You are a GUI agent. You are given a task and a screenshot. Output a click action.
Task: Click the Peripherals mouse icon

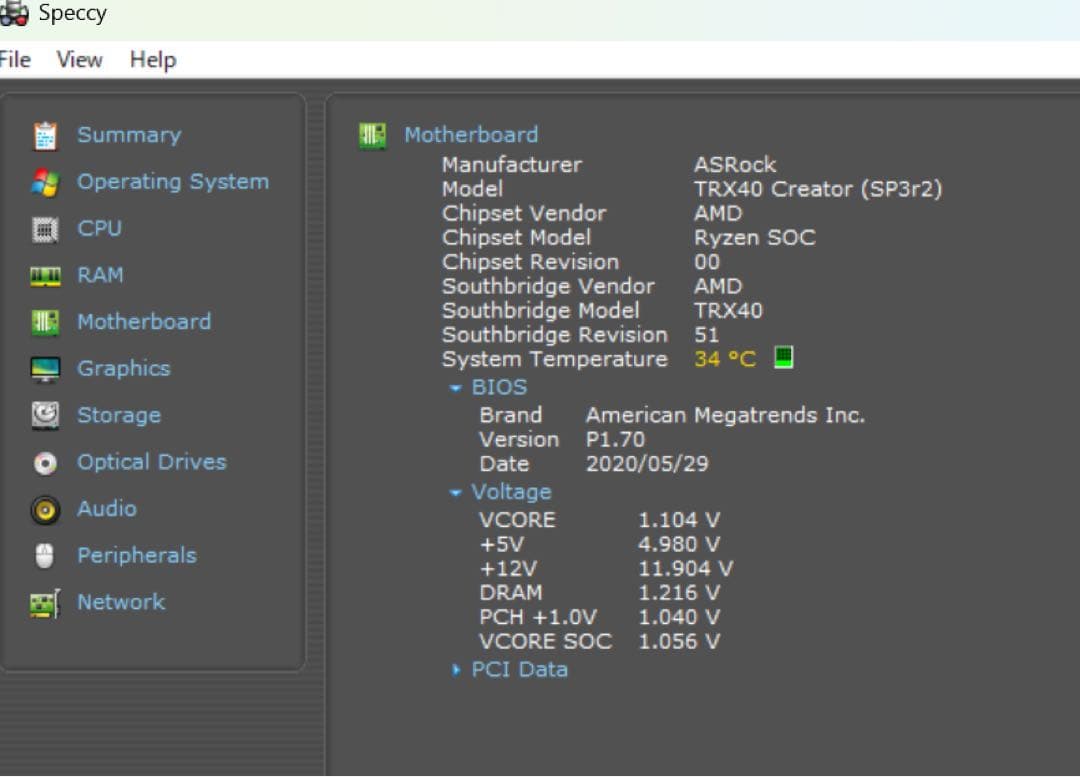coord(45,556)
